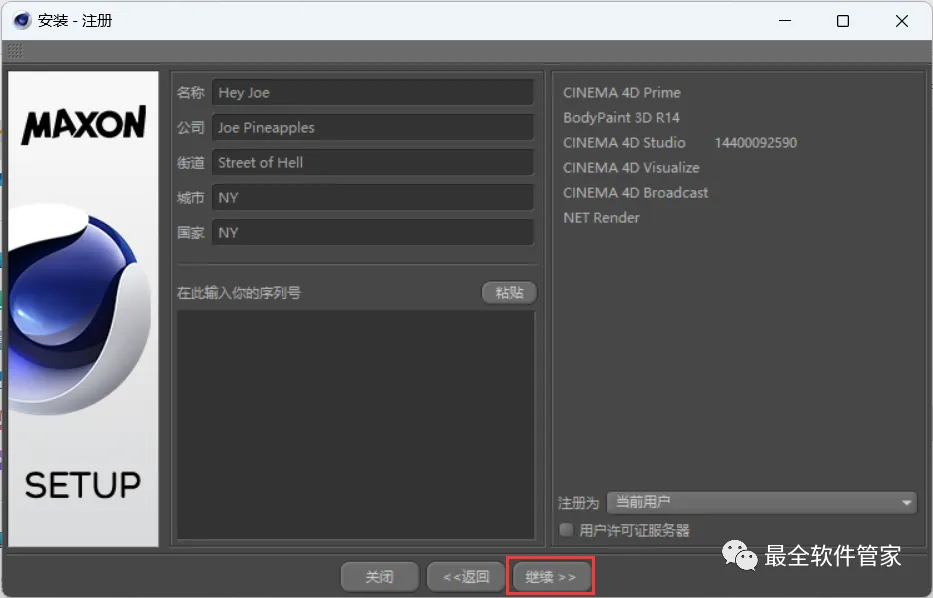Image resolution: width=933 pixels, height=598 pixels.
Task: Go back with the <<返回 button
Action: (x=466, y=577)
